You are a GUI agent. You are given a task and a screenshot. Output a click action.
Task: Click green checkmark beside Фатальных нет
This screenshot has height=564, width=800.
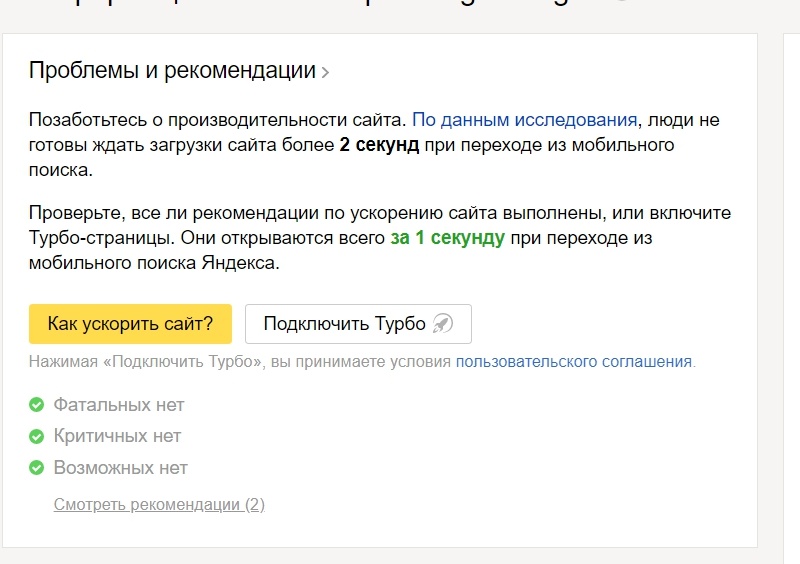point(37,405)
